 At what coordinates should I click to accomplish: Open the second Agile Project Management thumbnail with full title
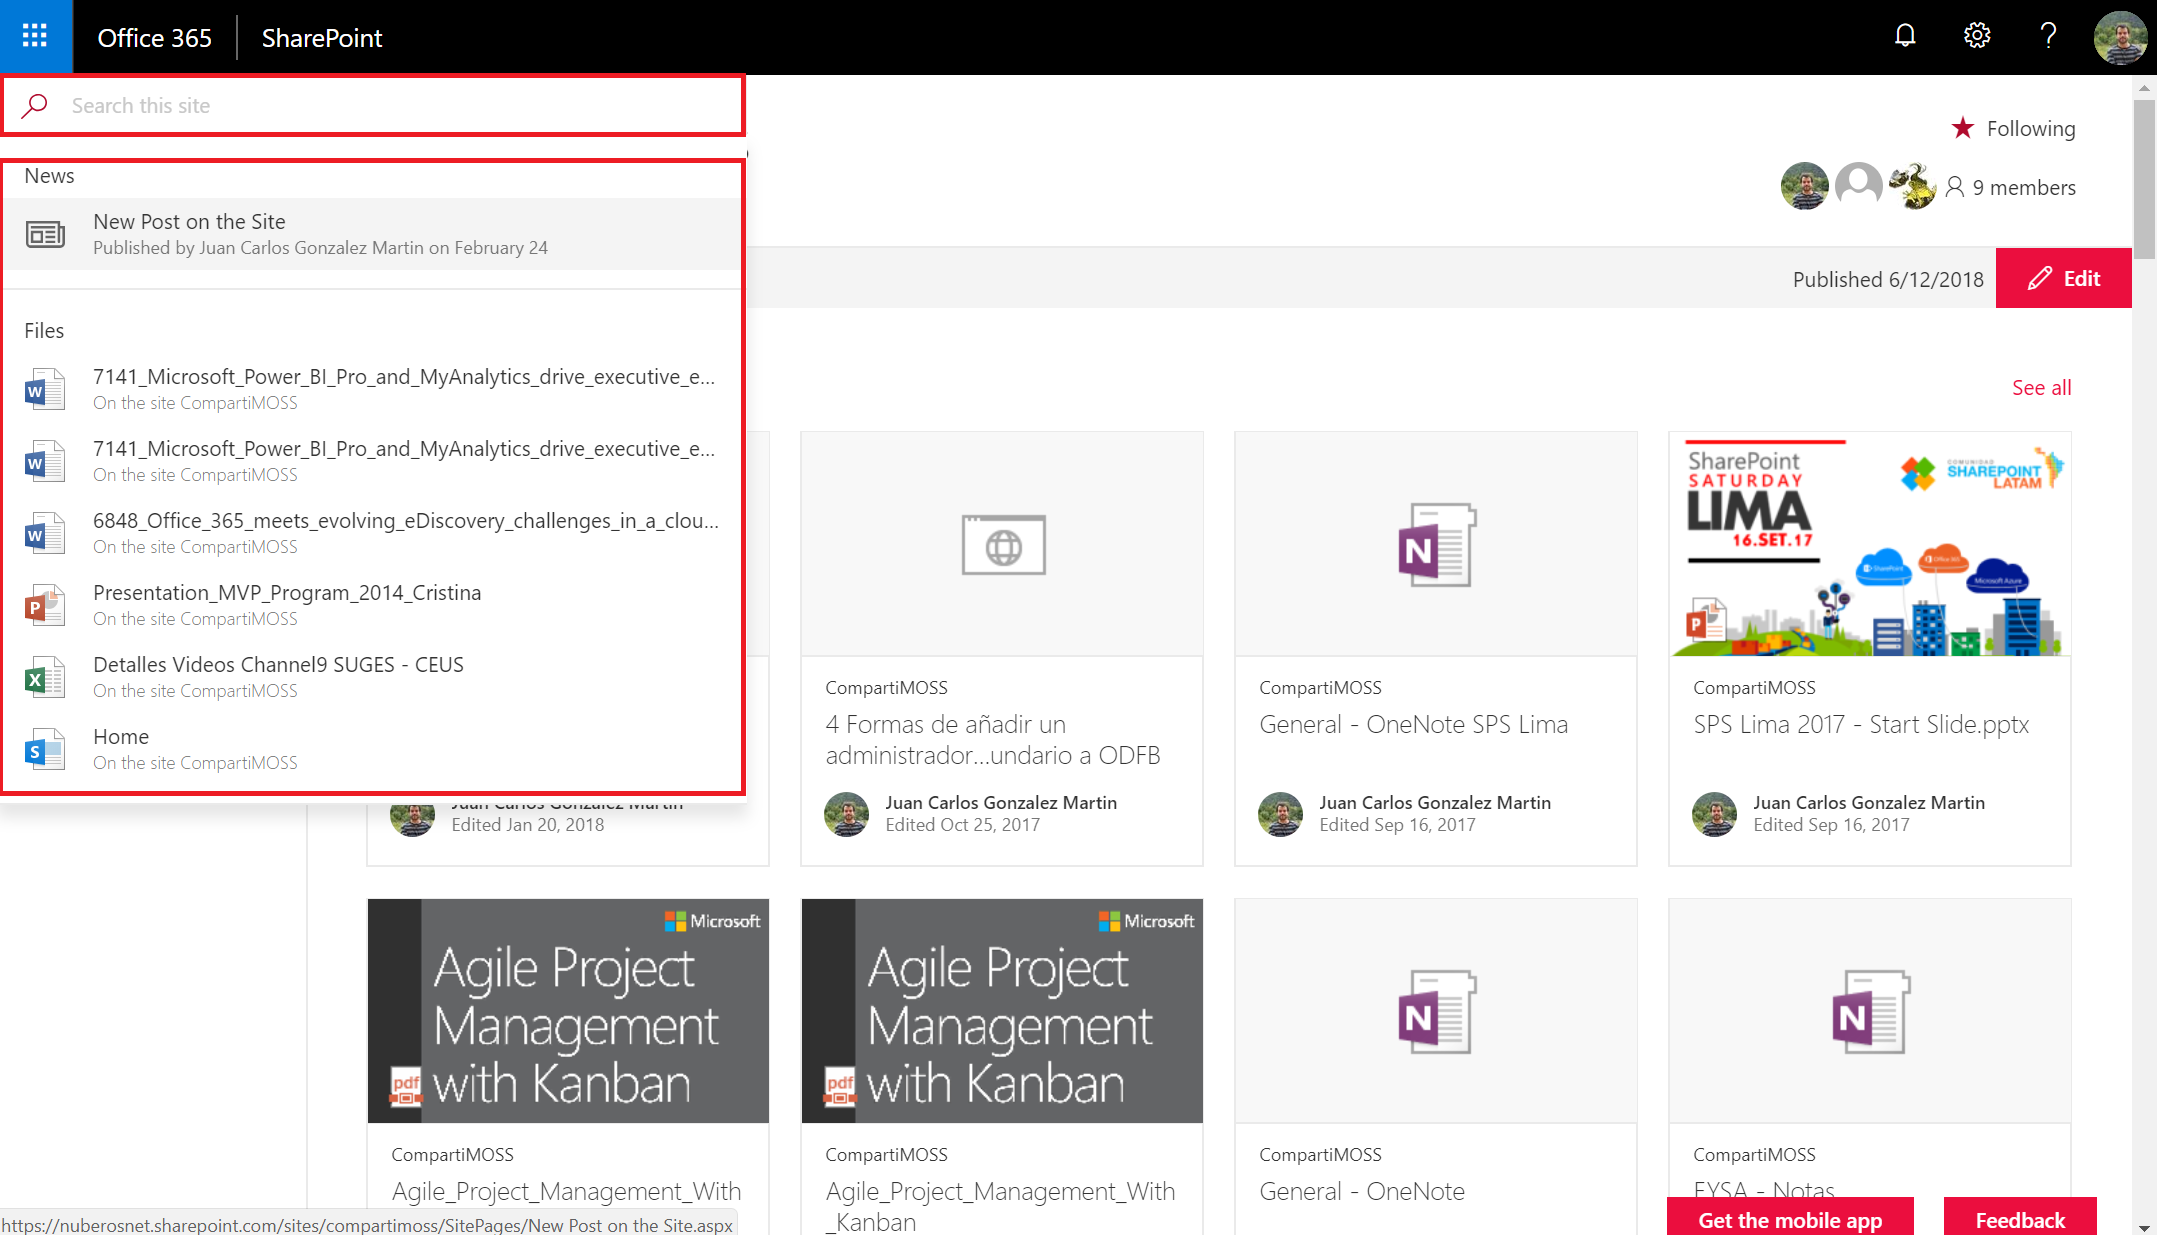(1002, 1011)
